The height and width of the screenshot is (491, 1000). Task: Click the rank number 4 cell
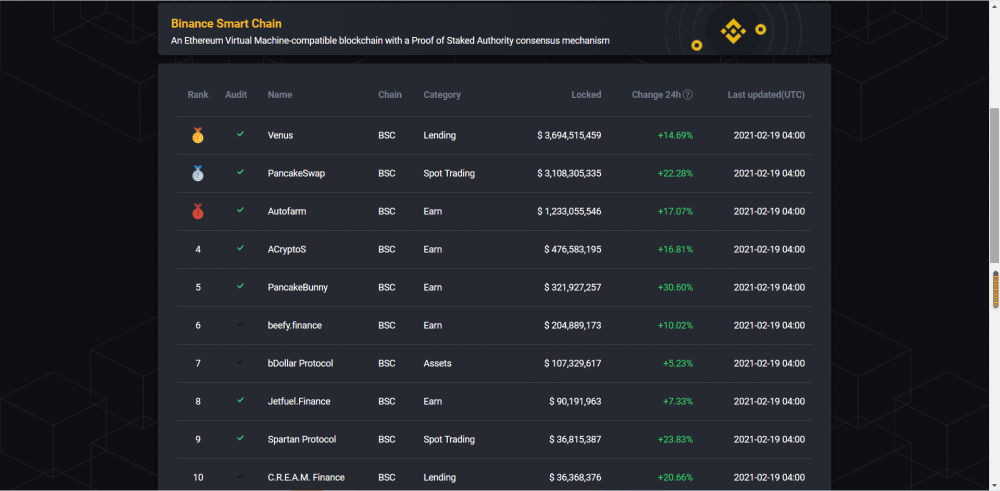pos(198,249)
